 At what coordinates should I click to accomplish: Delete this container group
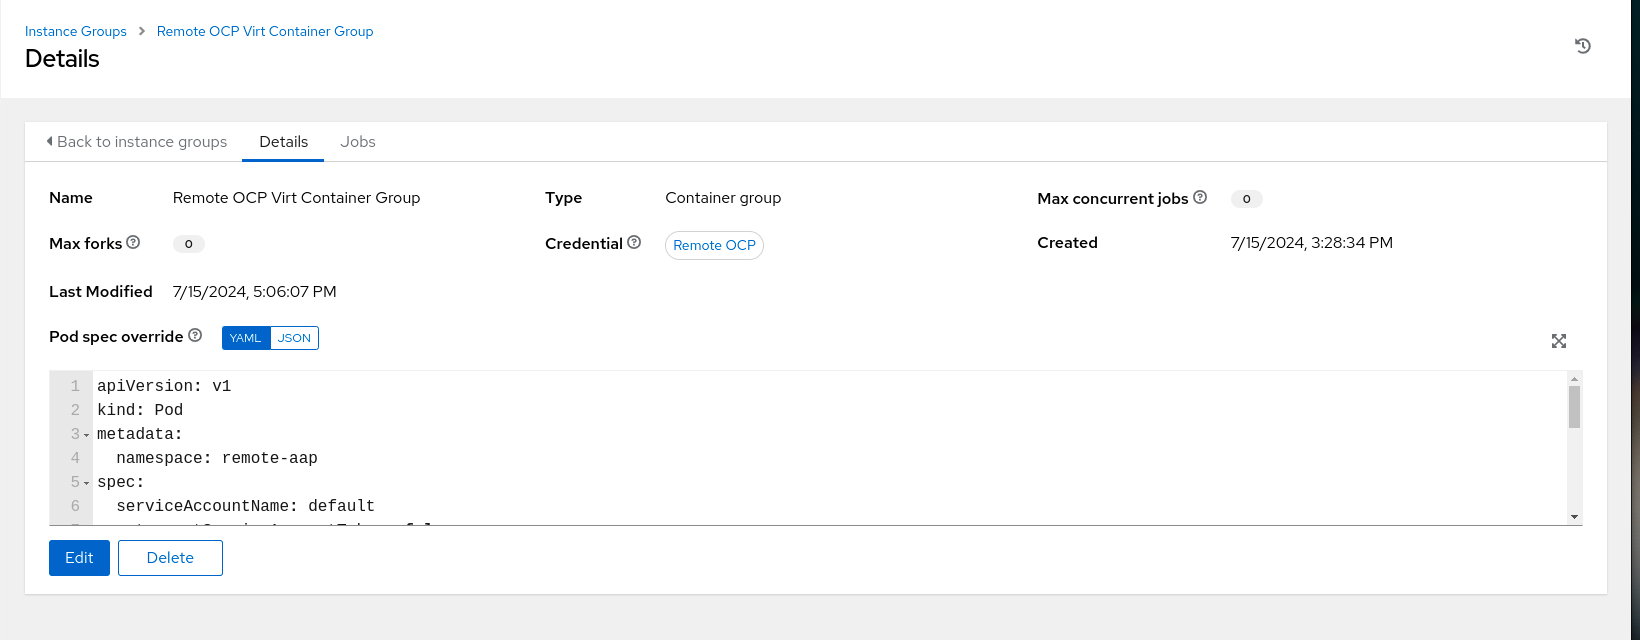click(x=170, y=558)
